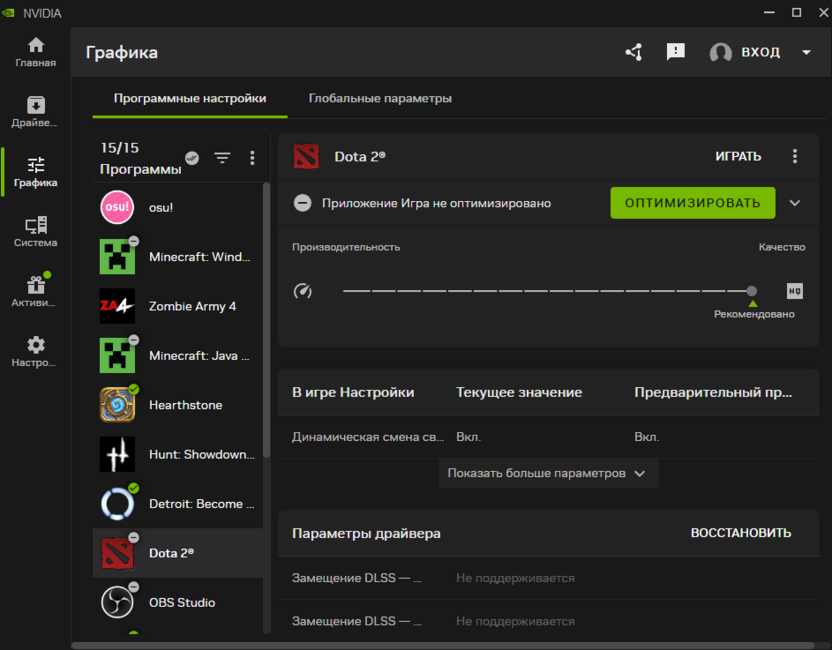Click the Параметры драйвера heading
832x650 pixels.
(x=366, y=533)
